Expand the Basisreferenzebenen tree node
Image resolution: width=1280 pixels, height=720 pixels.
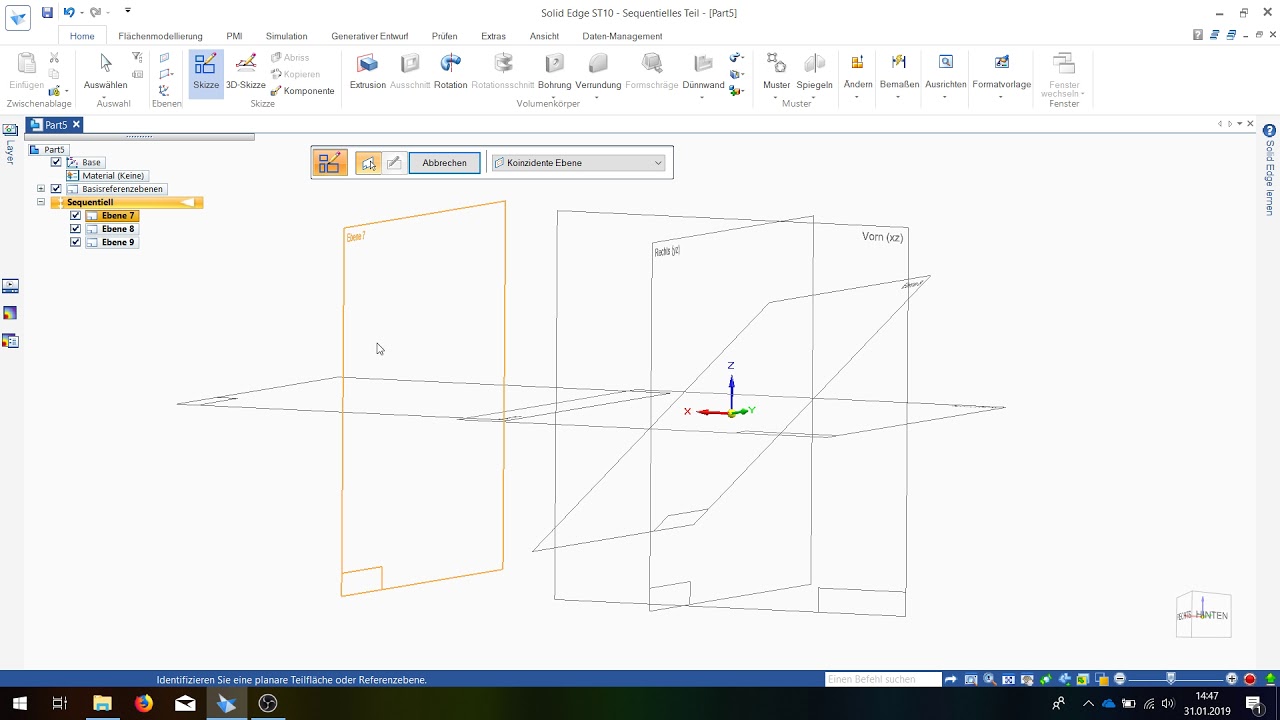(41, 189)
